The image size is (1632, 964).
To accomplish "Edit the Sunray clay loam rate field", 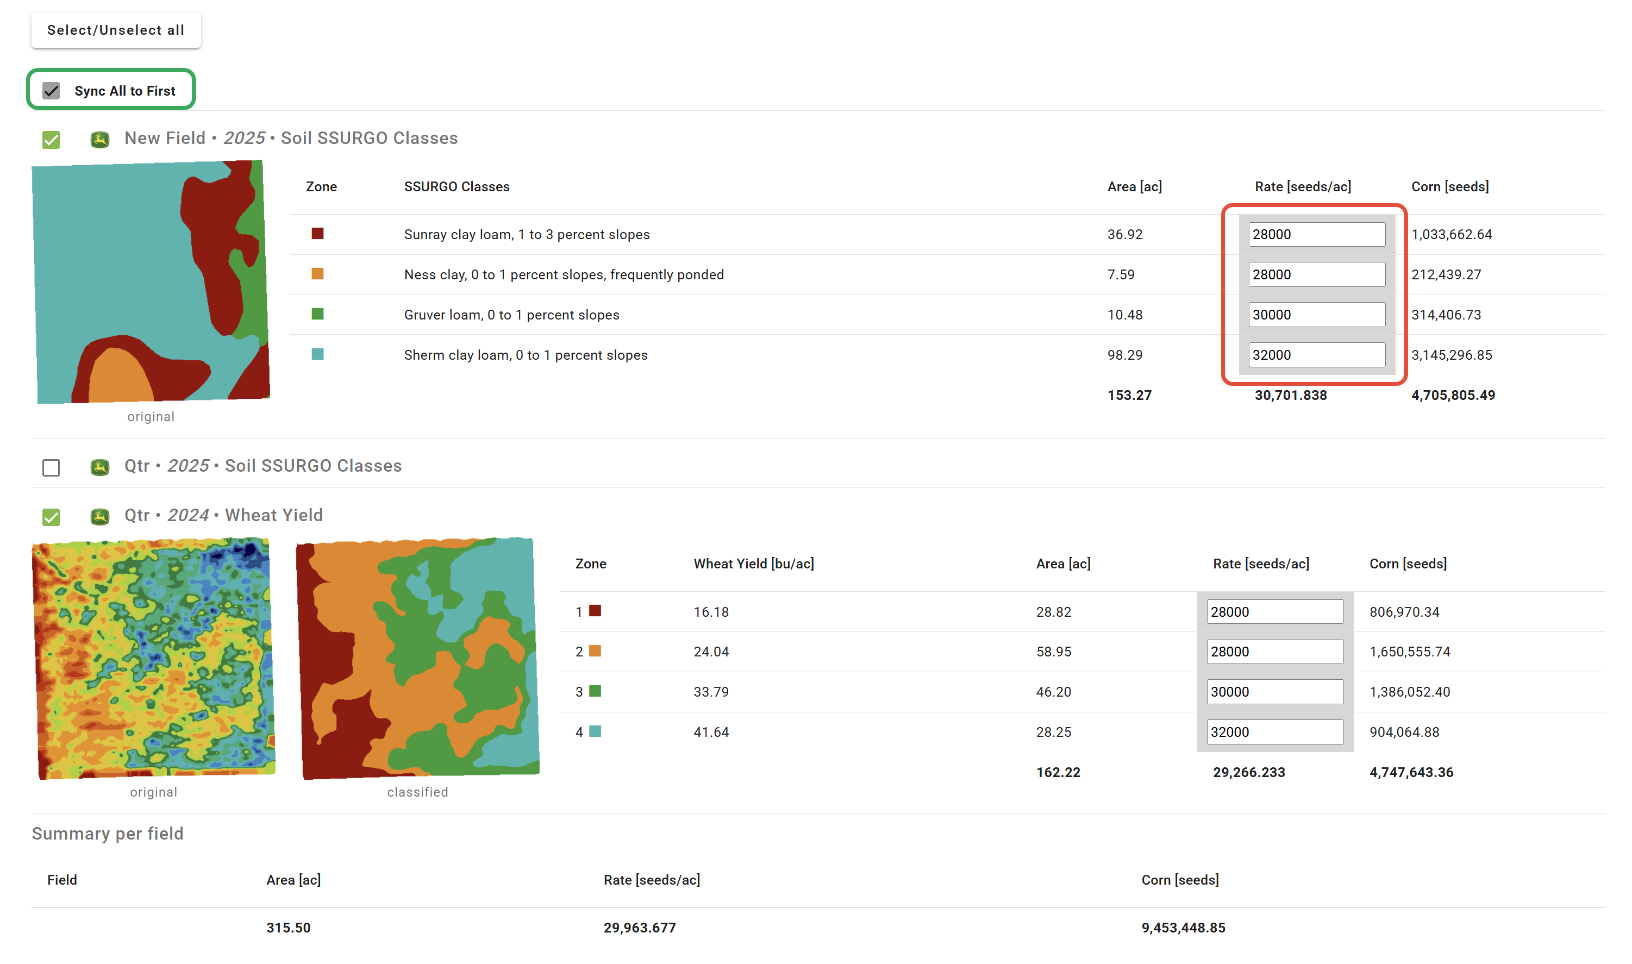I will pos(1316,235).
